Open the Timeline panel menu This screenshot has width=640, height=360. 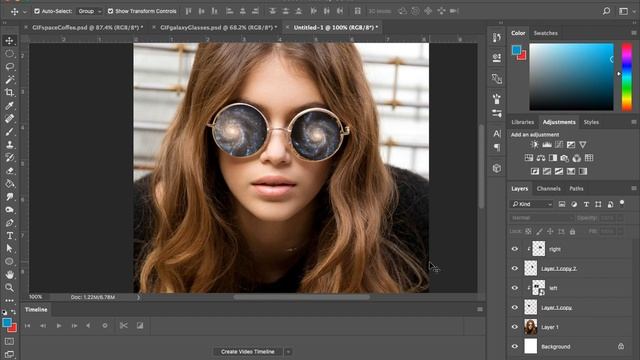(480, 309)
